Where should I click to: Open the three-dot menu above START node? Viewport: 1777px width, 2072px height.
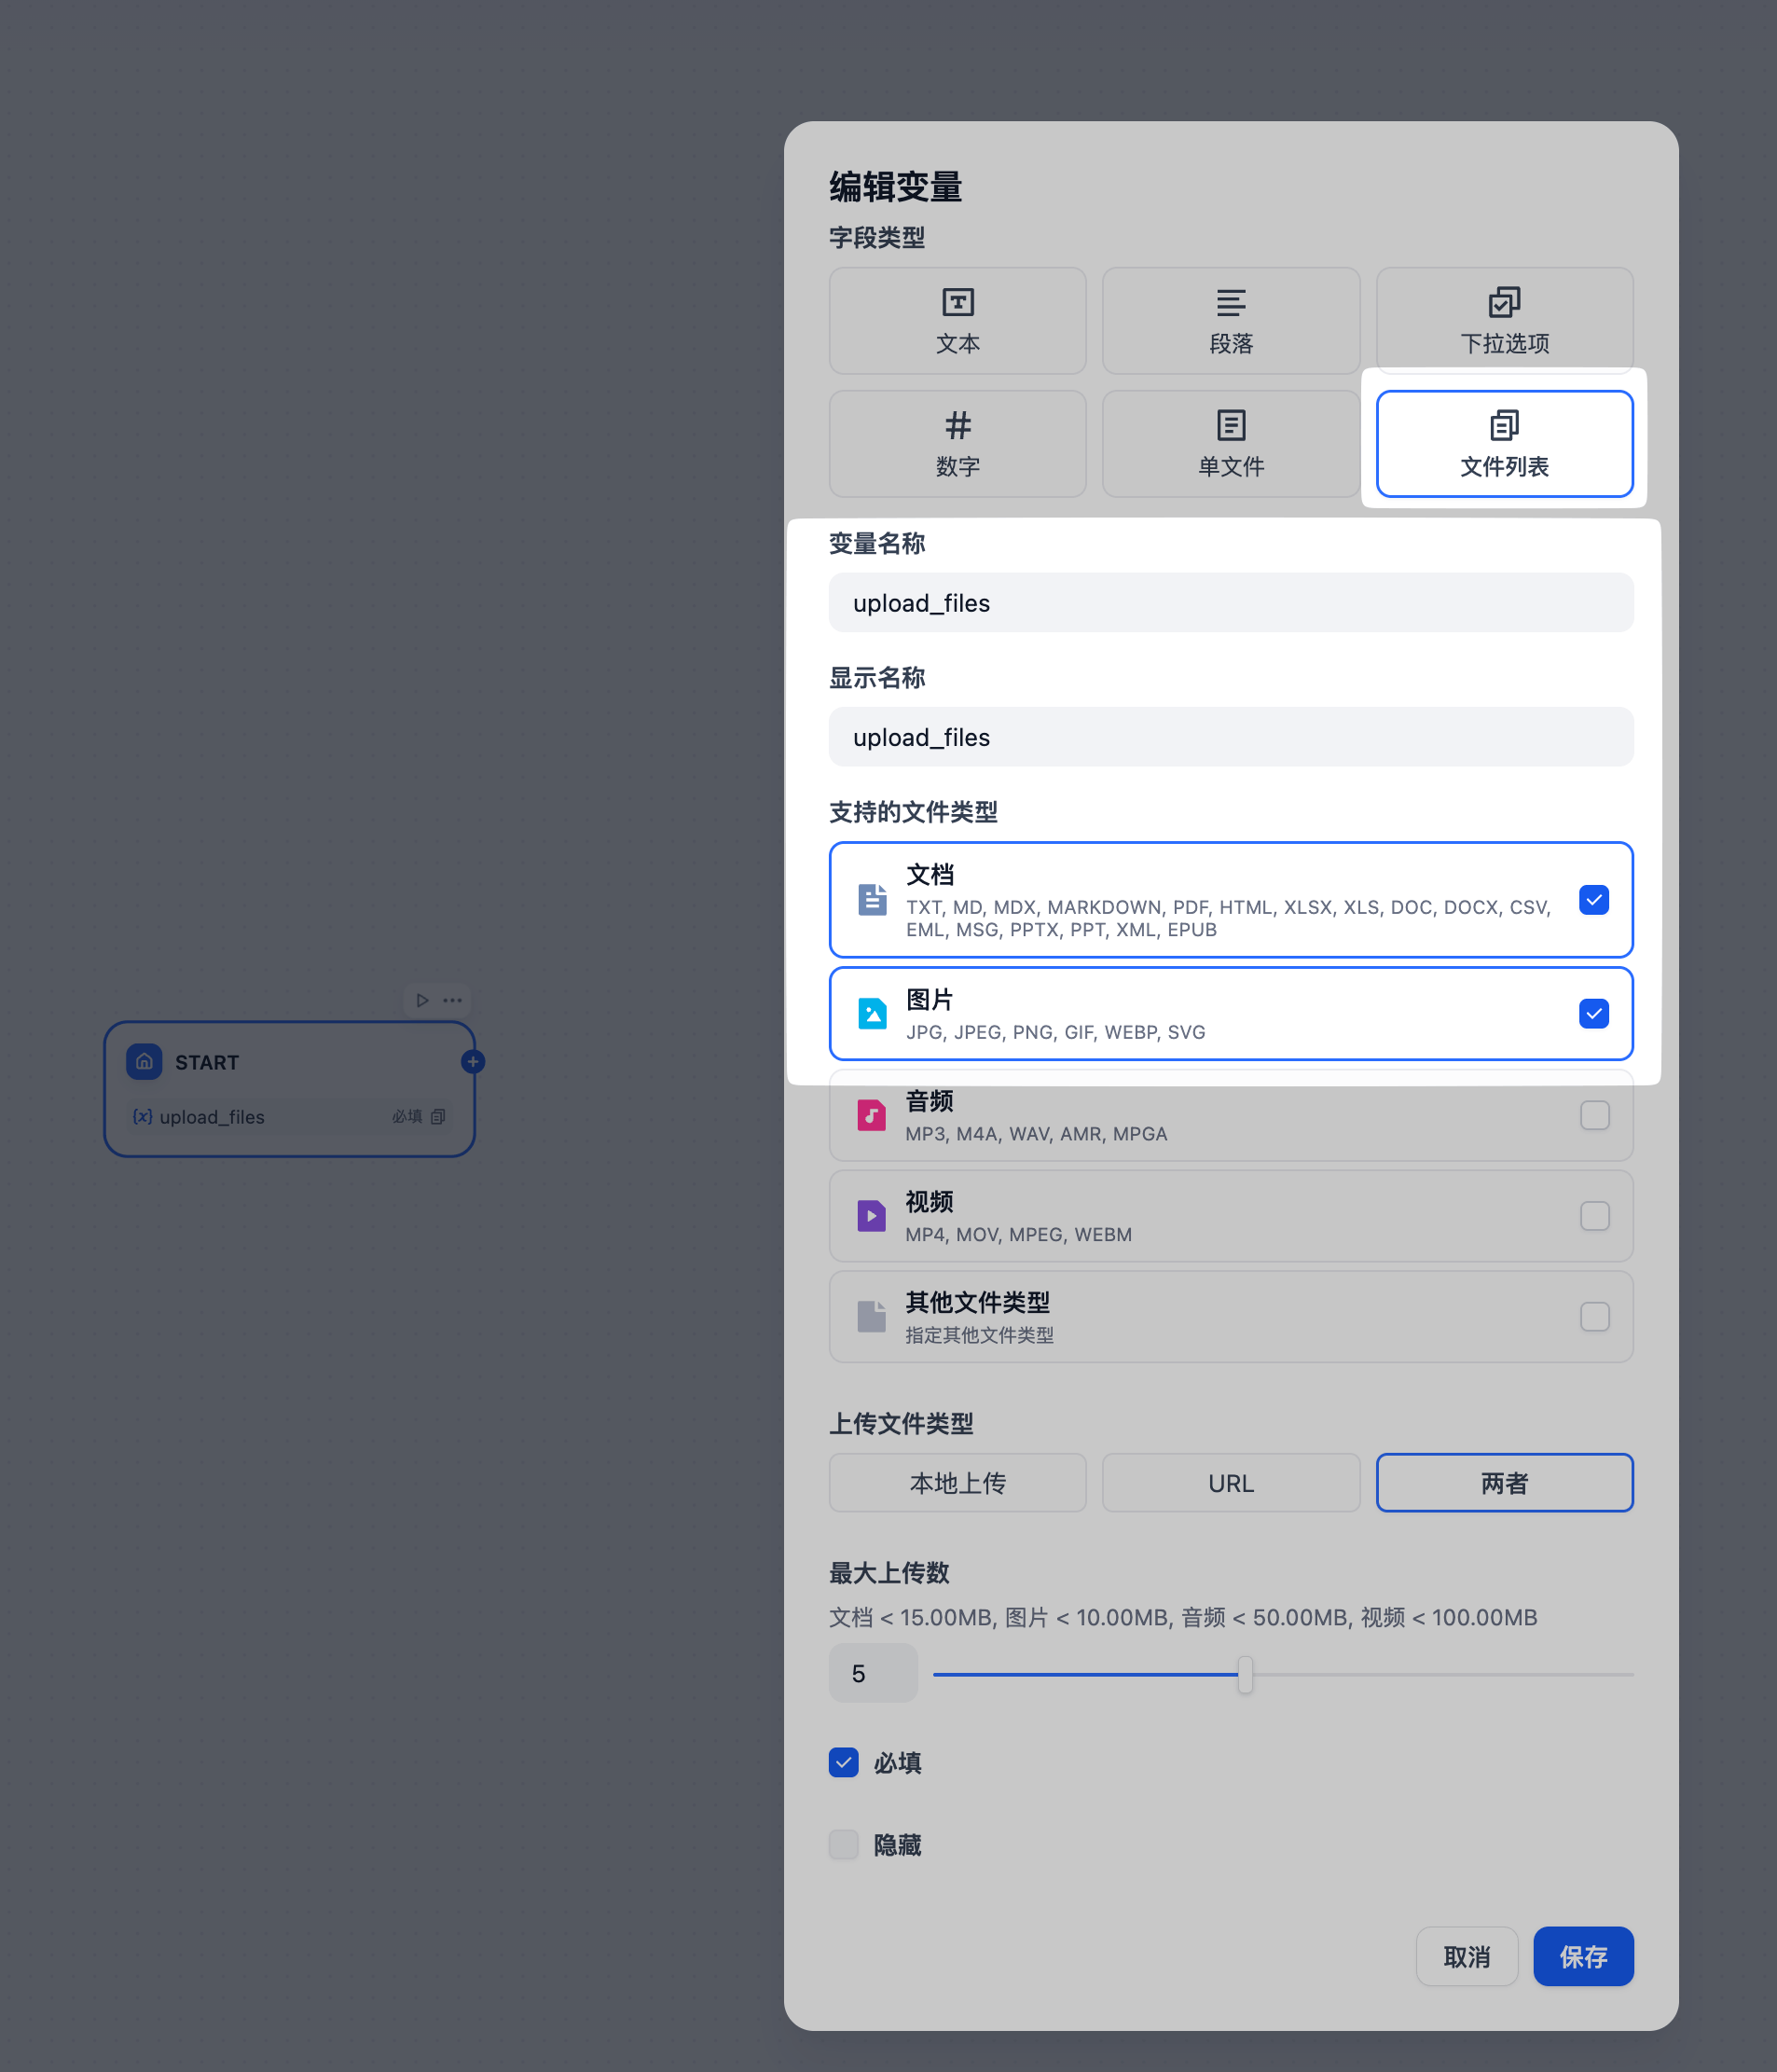point(453,1000)
